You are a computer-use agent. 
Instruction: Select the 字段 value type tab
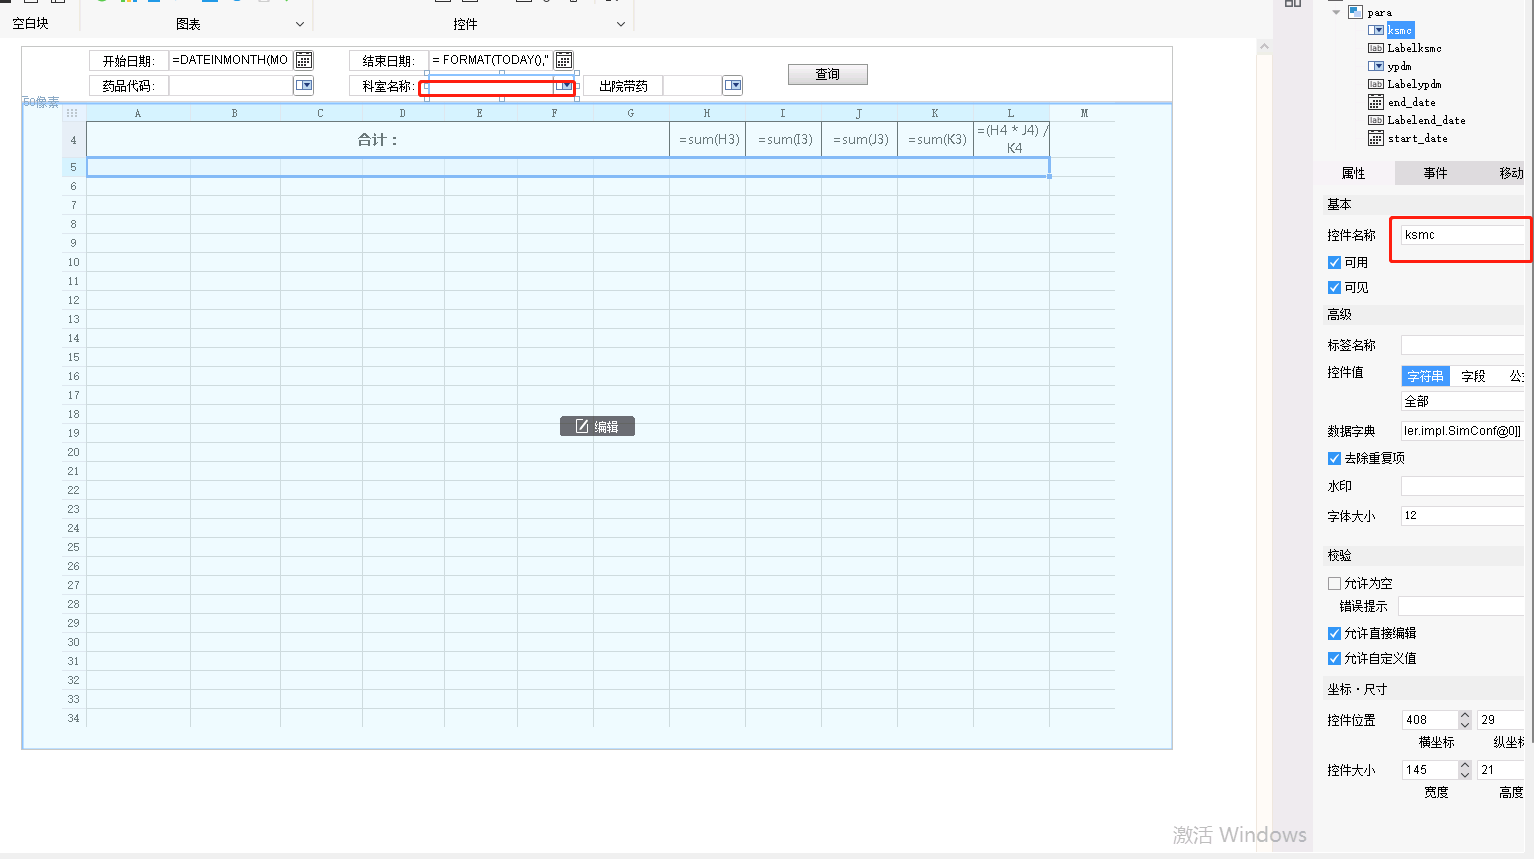point(1473,376)
